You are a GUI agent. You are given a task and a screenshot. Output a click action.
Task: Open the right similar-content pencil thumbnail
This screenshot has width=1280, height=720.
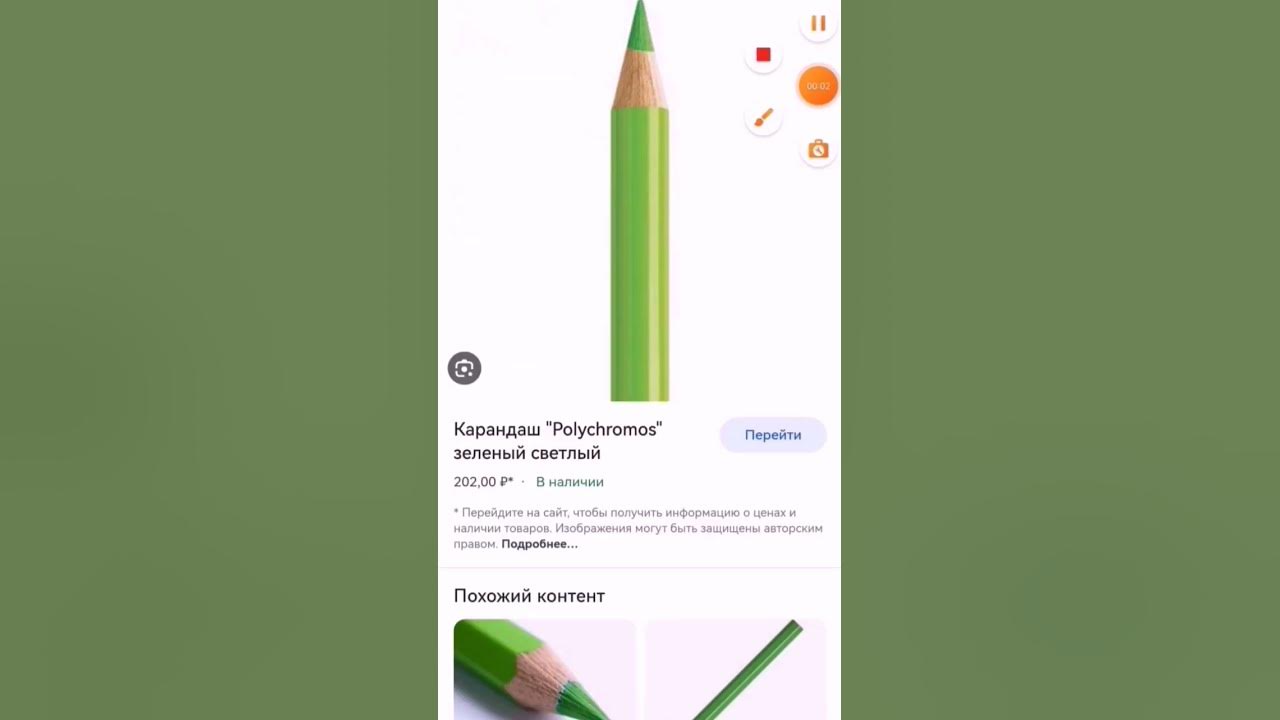pos(736,670)
